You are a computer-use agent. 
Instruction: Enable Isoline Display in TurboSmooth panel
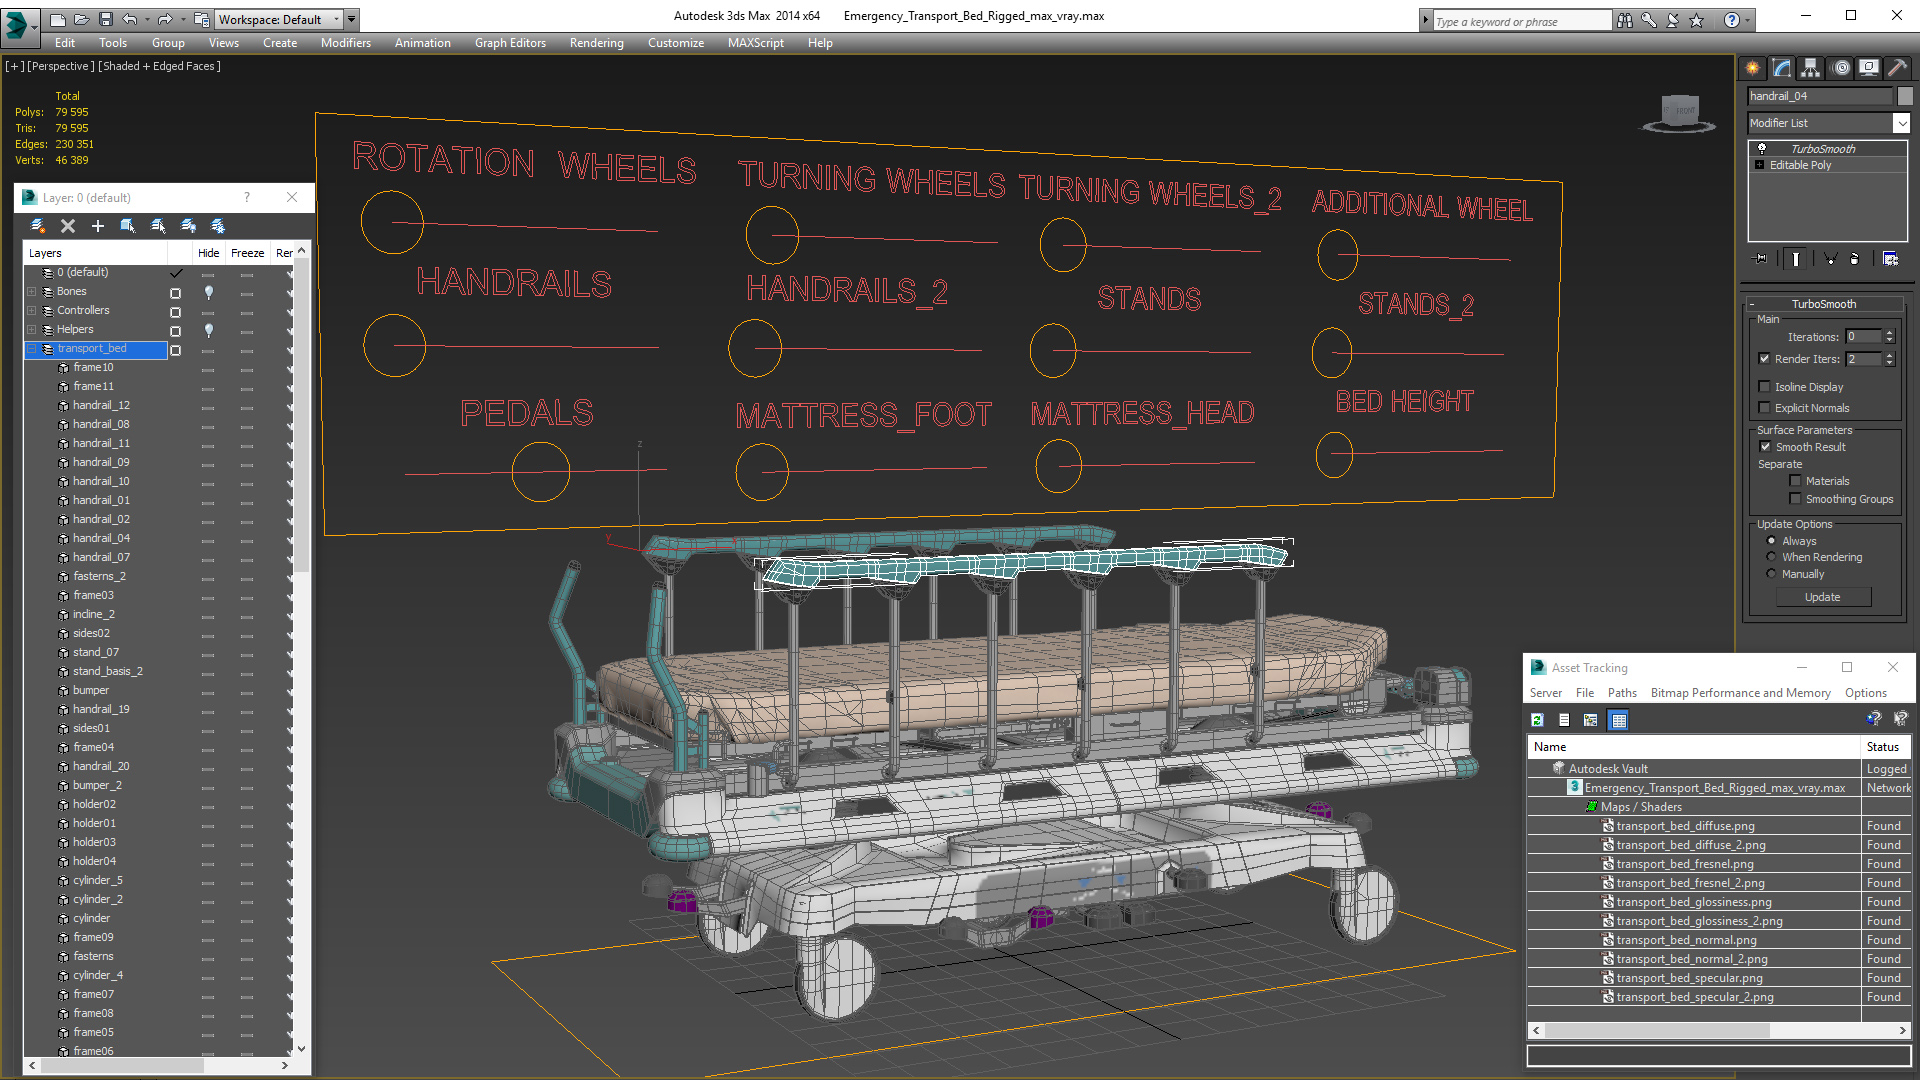pos(1766,385)
